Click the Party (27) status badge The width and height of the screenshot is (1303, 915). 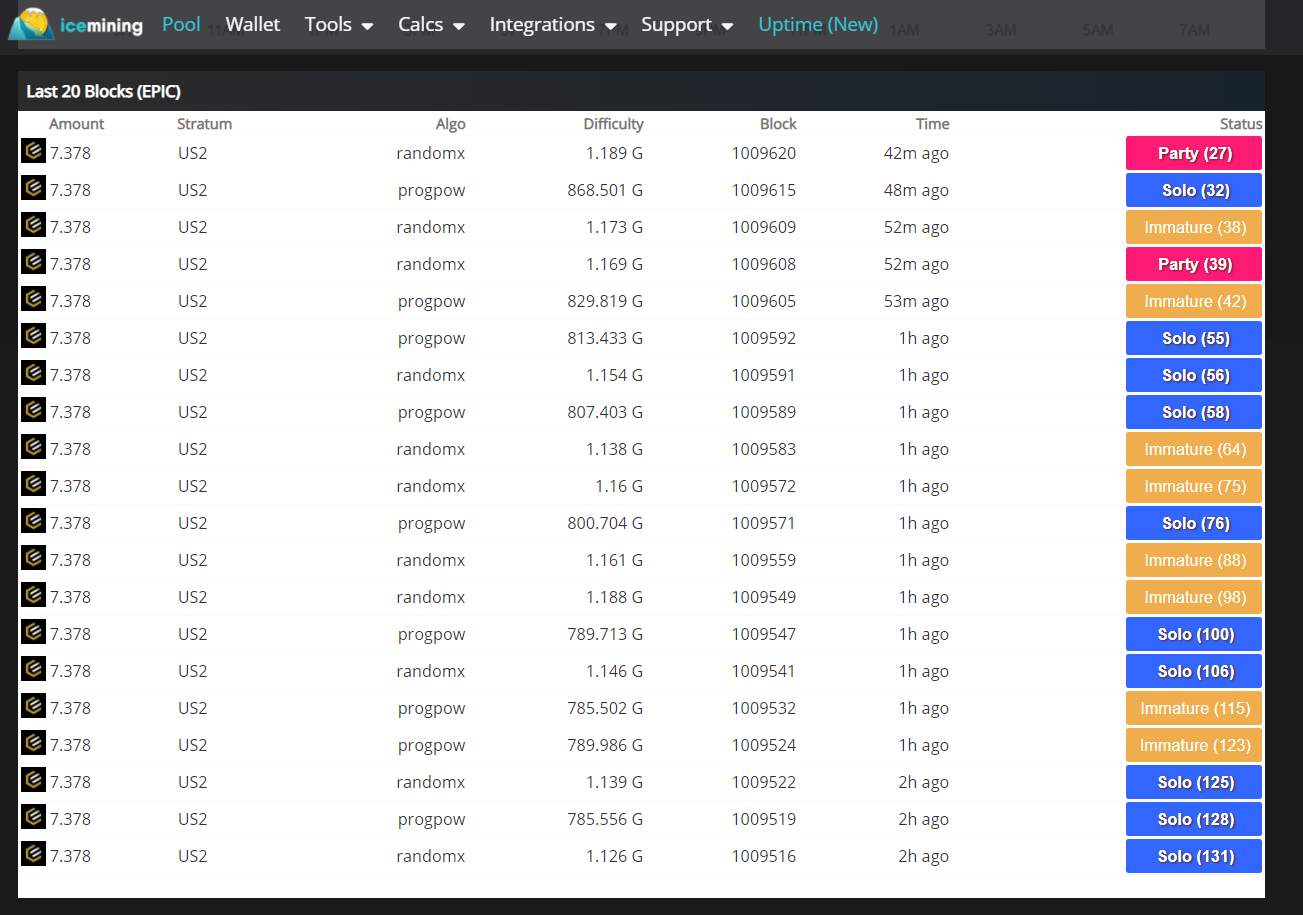coord(1194,153)
